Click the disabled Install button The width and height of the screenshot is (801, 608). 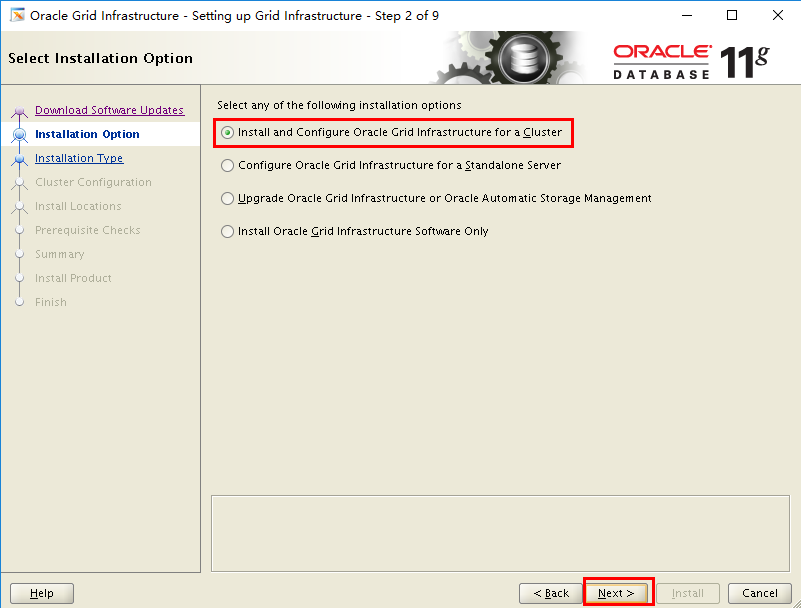point(688,593)
